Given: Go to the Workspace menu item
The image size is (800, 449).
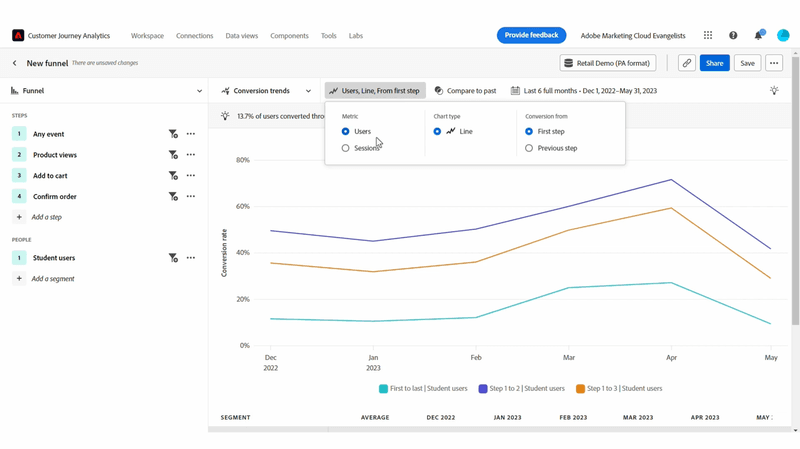Looking at the screenshot, I should tap(147, 36).
